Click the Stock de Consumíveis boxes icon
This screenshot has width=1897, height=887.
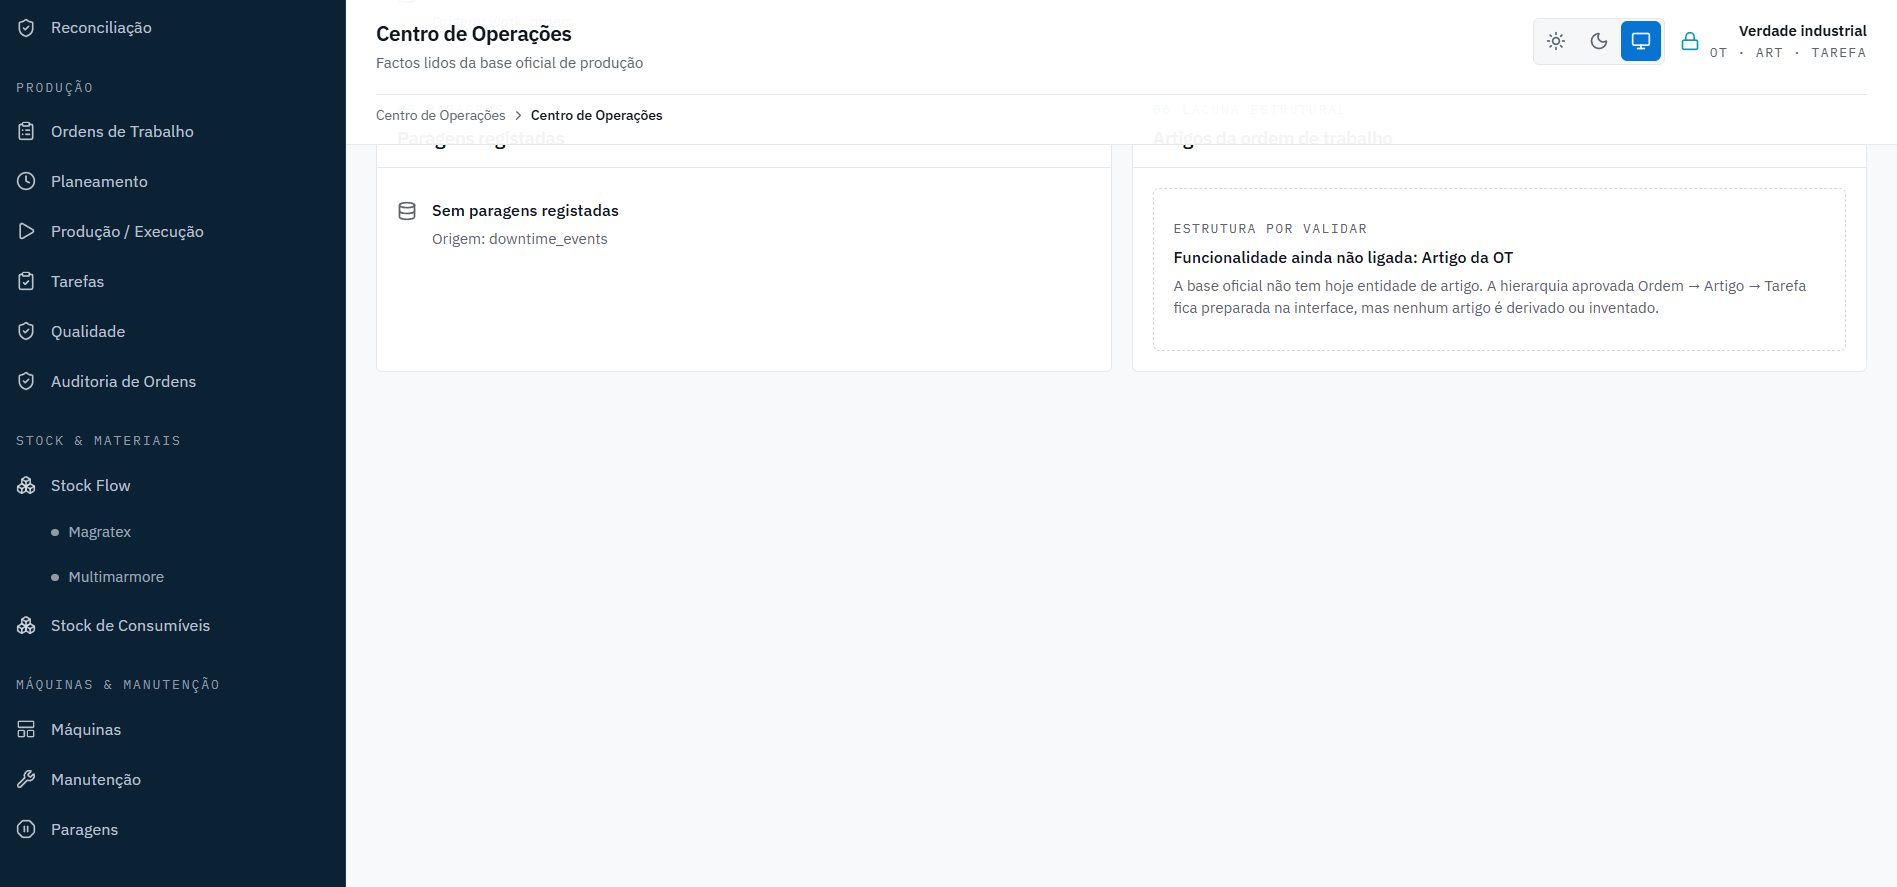pos(26,626)
